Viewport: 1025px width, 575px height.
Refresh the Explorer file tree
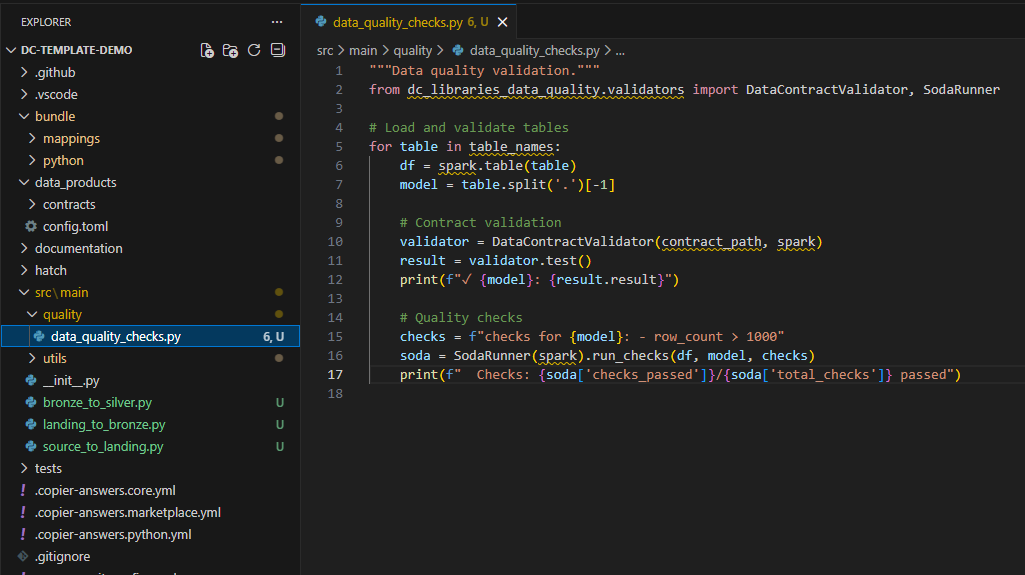(254, 50)
